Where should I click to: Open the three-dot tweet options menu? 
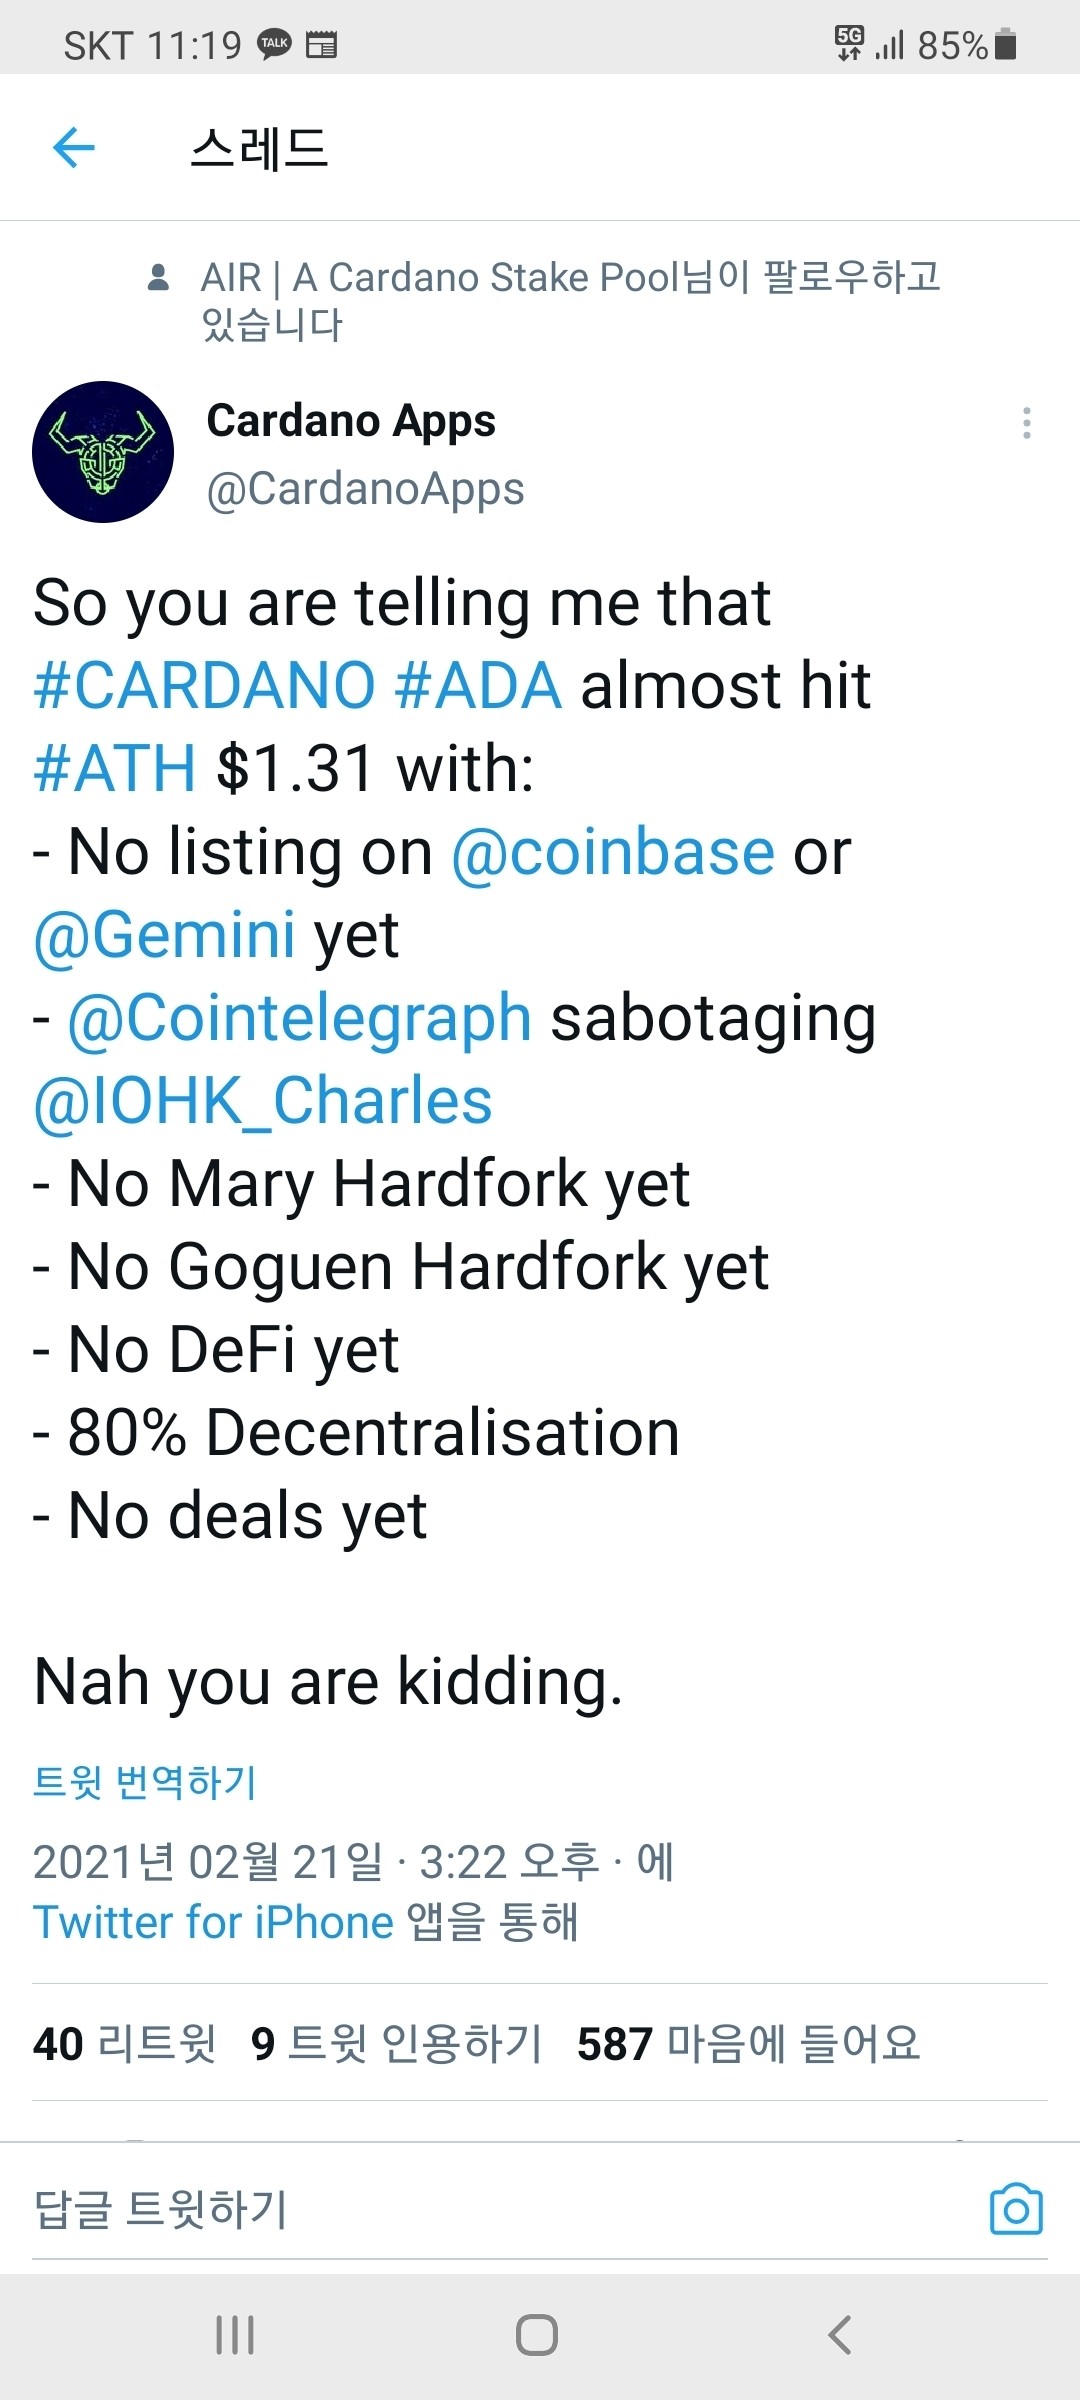[x=1026, y=423]
